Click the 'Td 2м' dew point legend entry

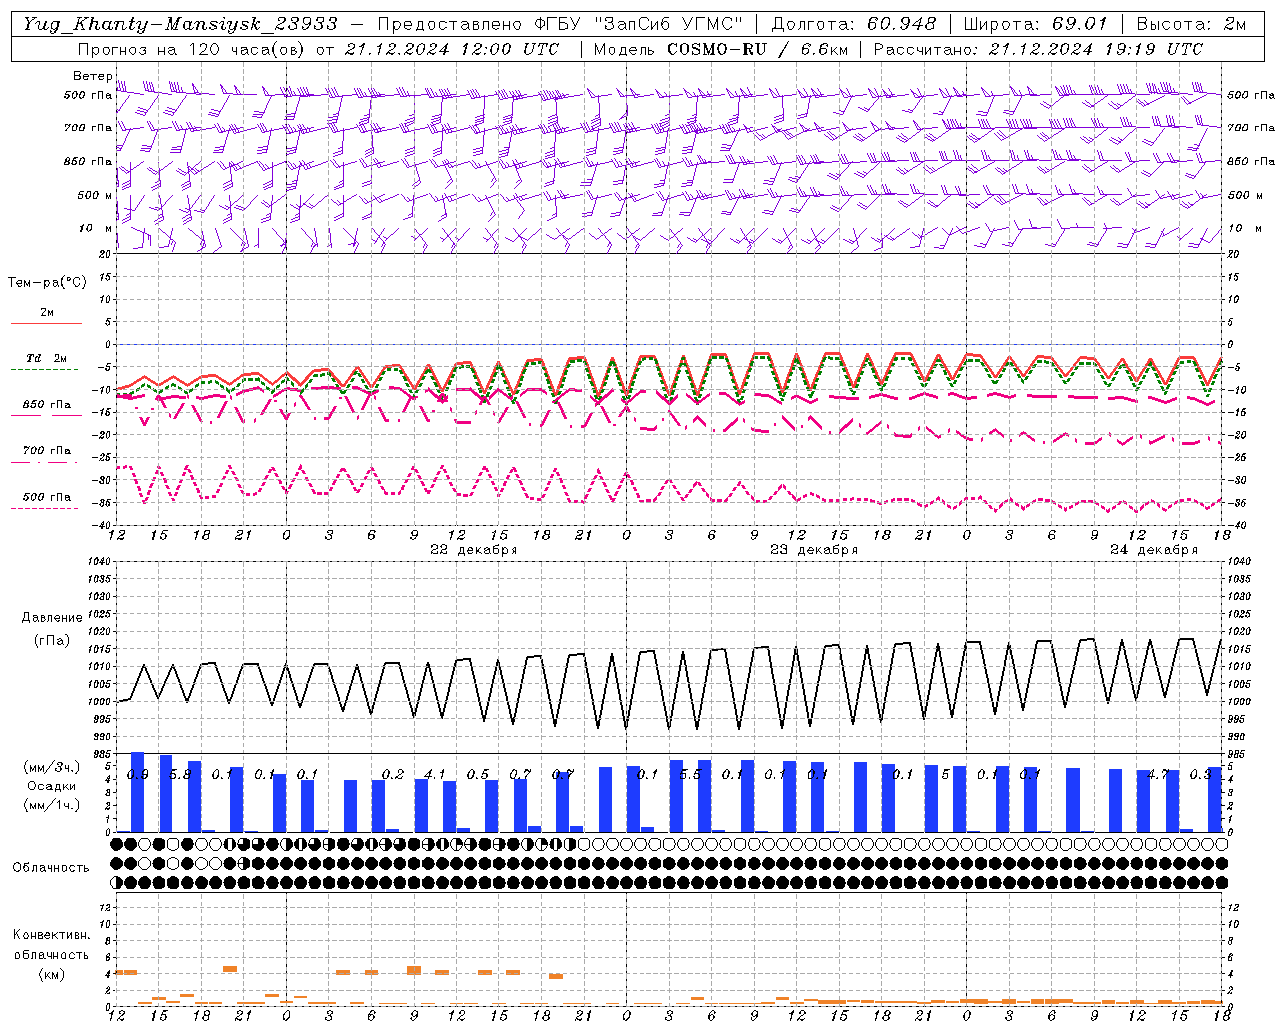(x=47, y=358)
